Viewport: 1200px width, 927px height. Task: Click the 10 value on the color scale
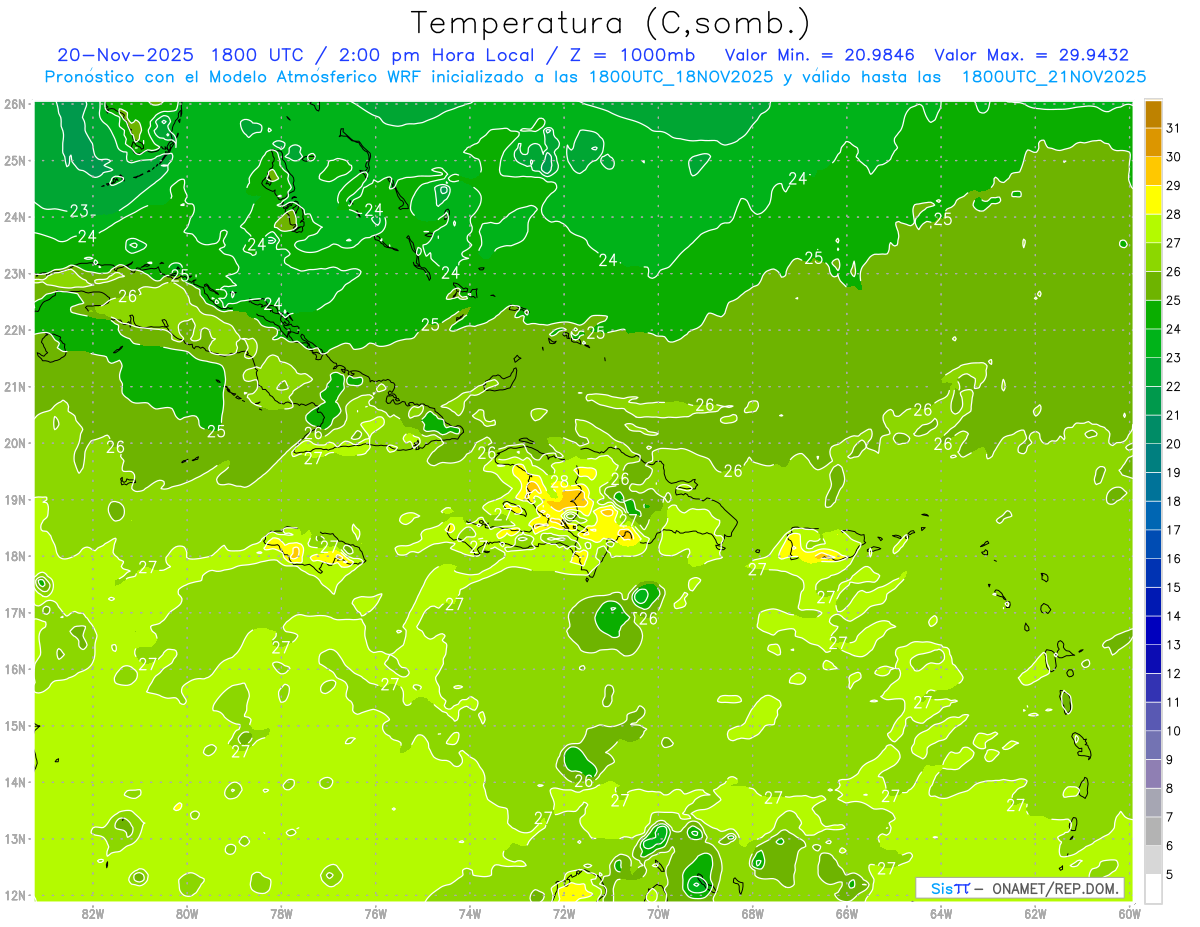click(1173, 731)
